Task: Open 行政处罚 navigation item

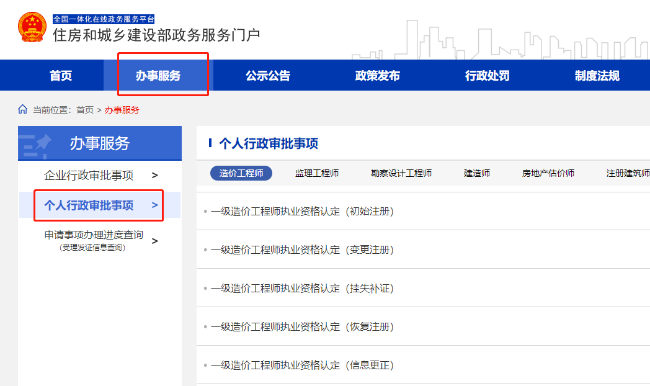Action: tap(487, 75)
